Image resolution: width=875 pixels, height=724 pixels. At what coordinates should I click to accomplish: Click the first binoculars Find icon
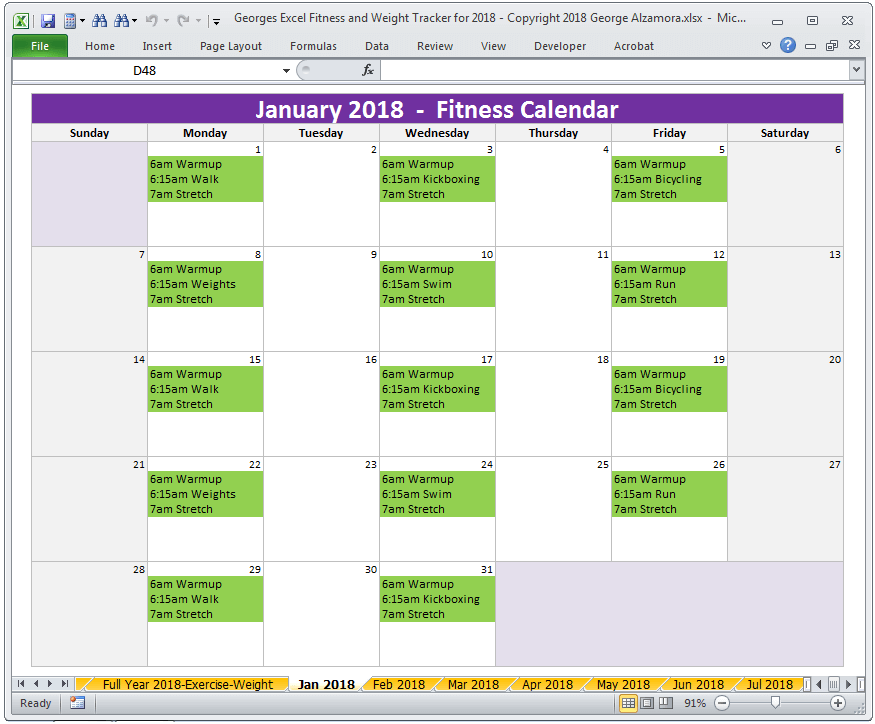coord(100,21)
